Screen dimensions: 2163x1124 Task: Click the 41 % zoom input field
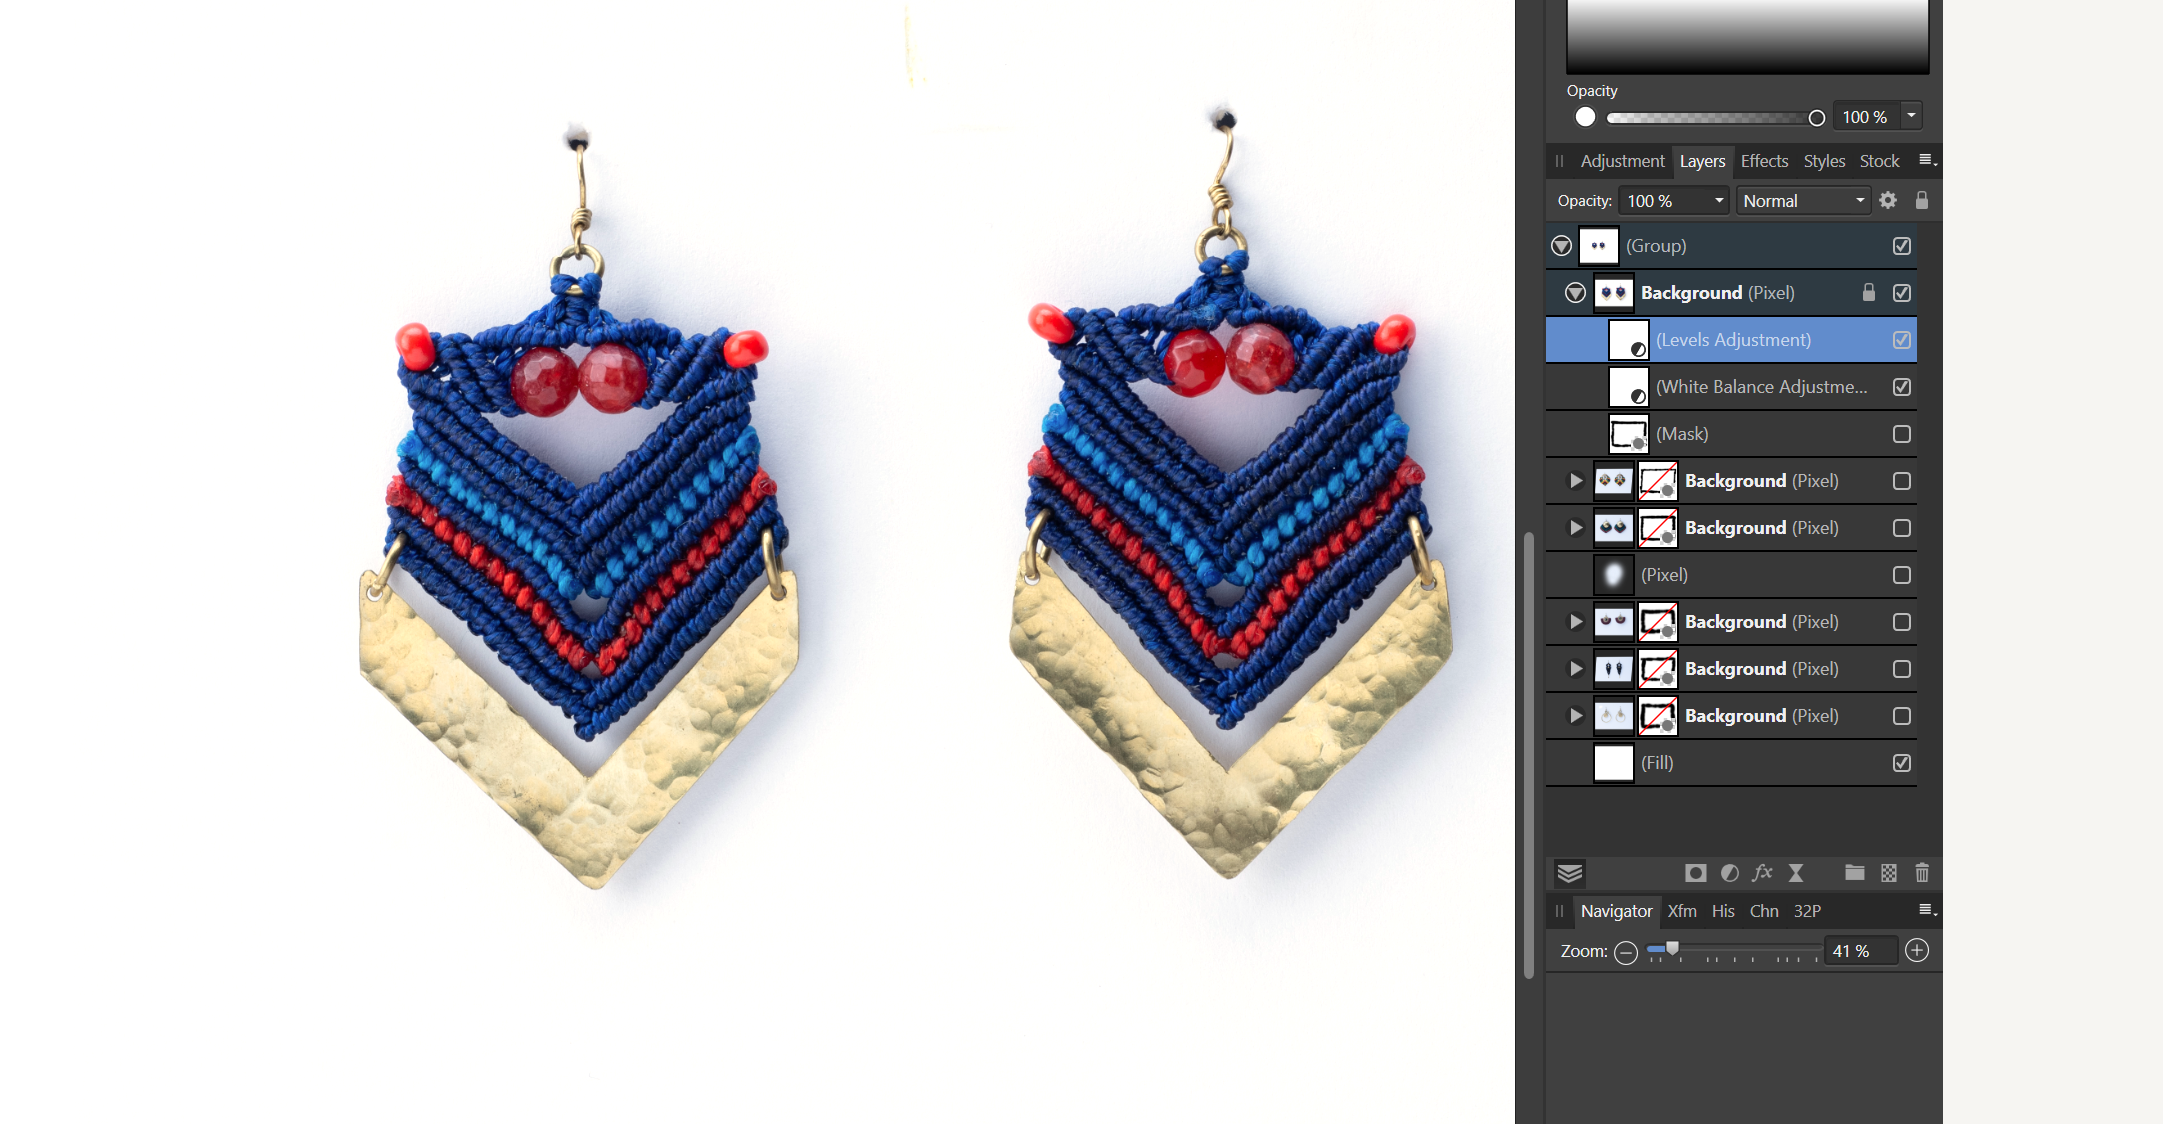click(x=1862, y=951)
